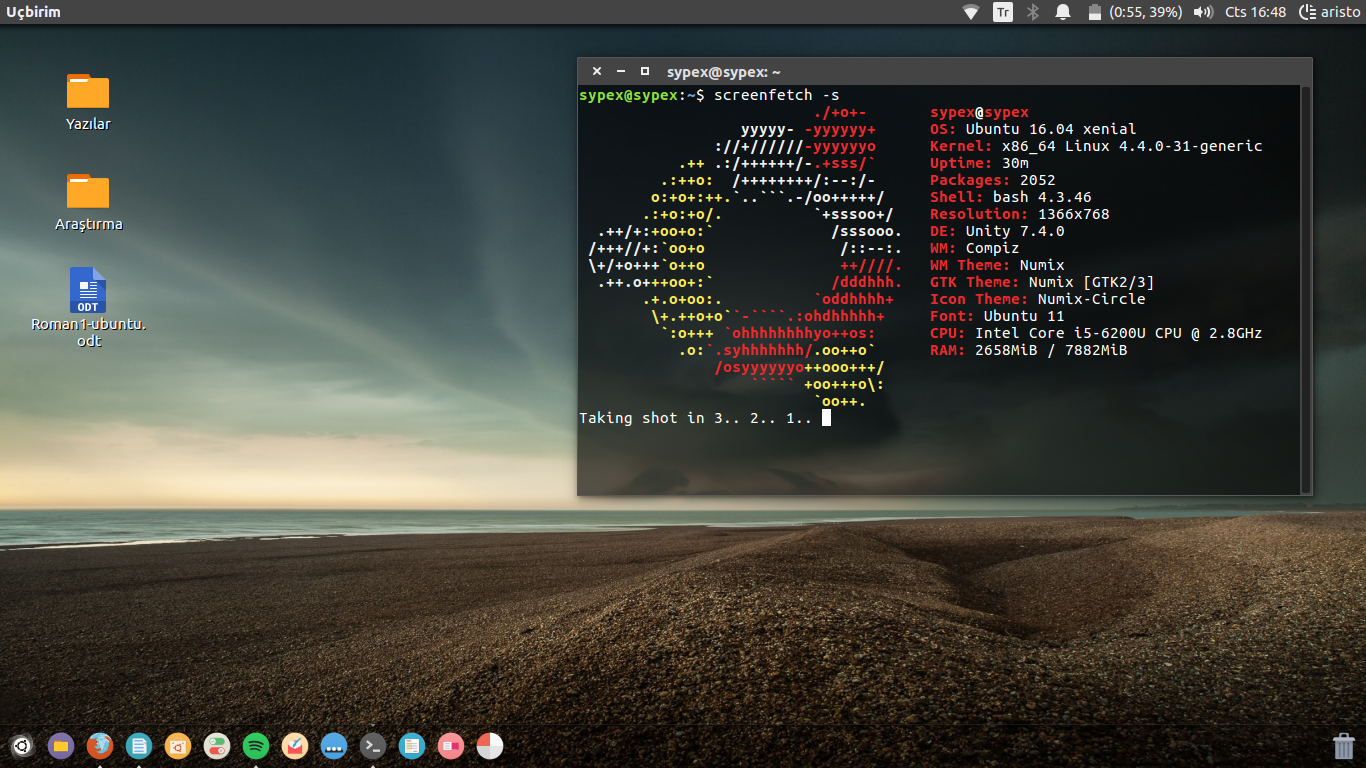This screenshot has height=768, width=1366.
Task: Click the 'WM Theme: Numix' line
Action: point(997,265)
